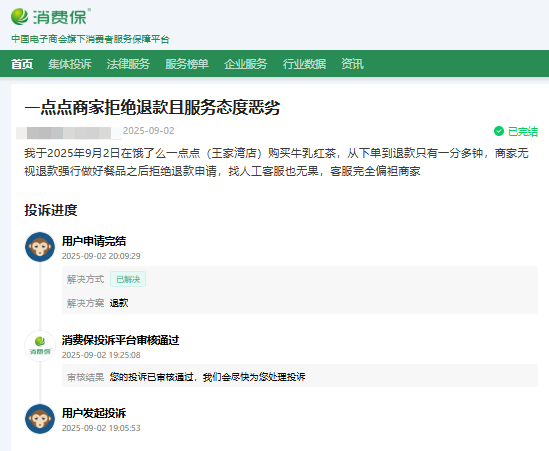
Task: Open 企业服务 from the green menu
Action: 245,64
